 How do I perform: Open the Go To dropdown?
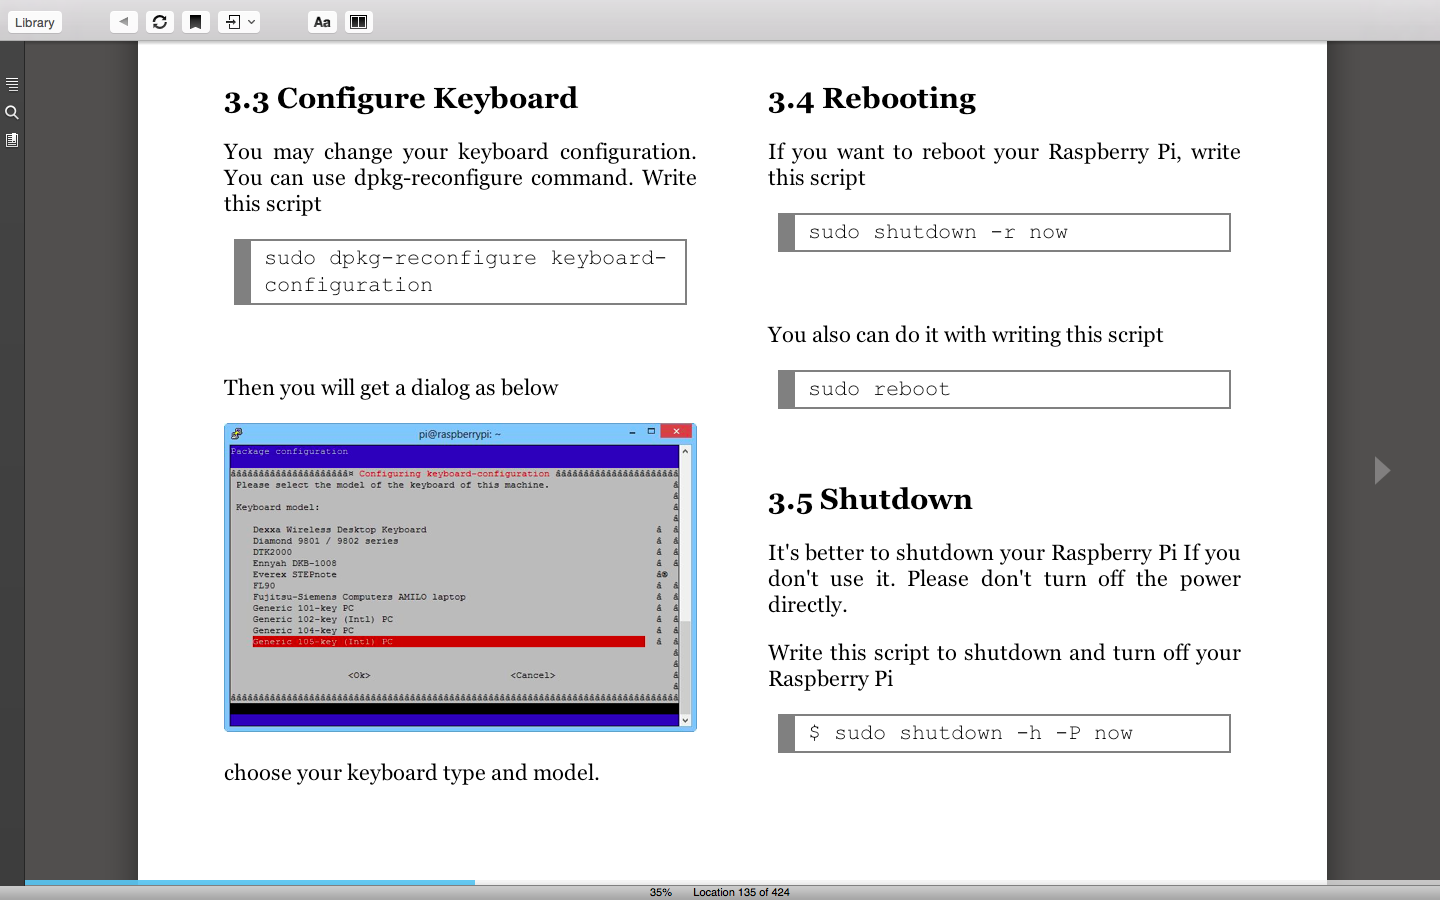[x=239, y=21]
